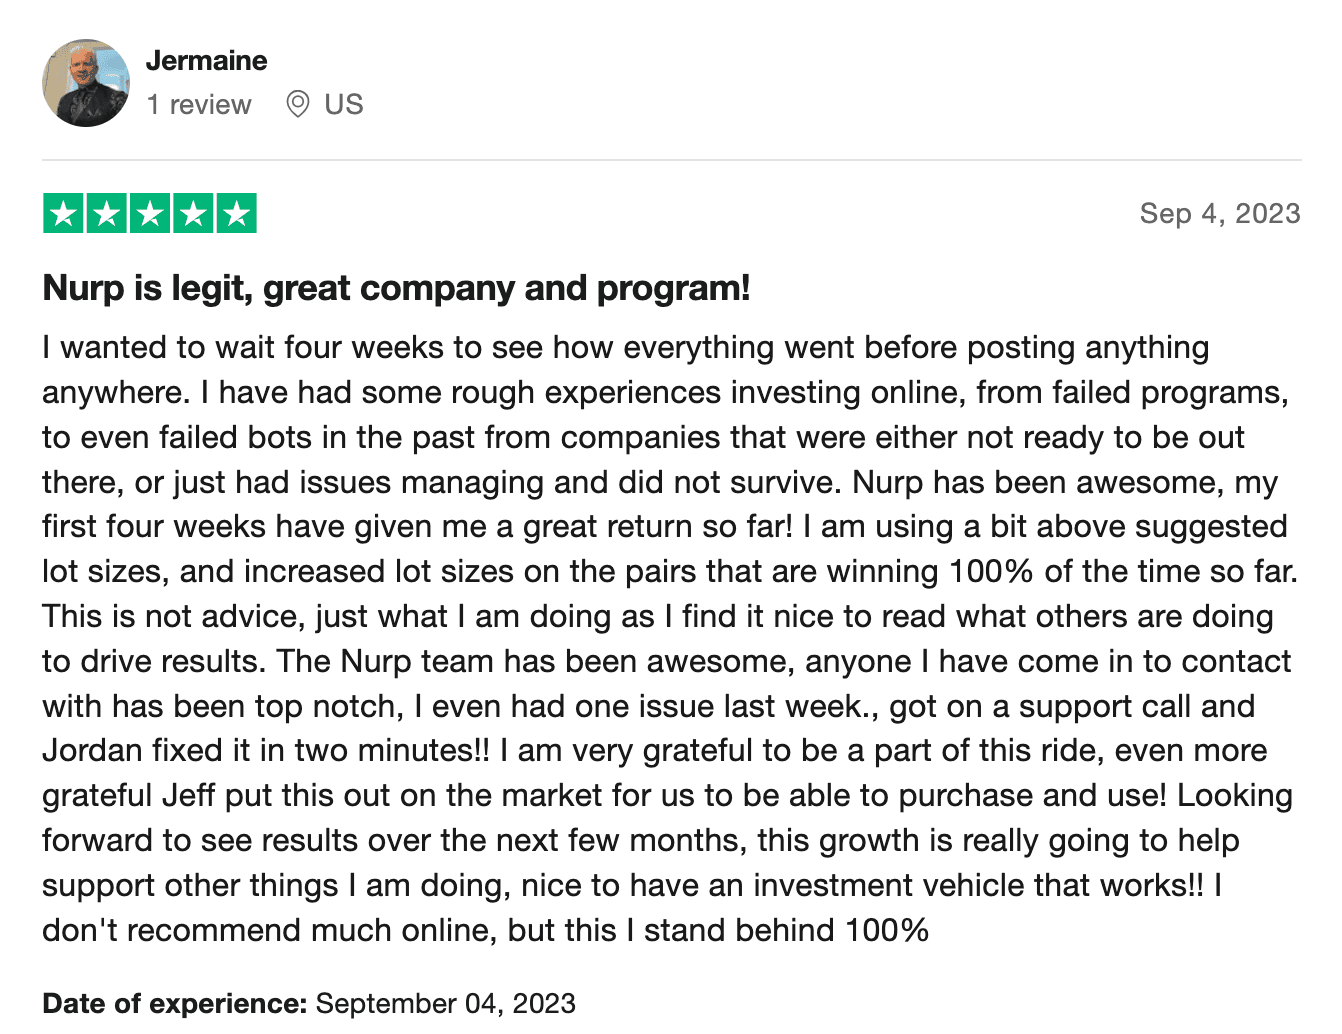
Task: Click the fifth green rating star
Action: 236,213
